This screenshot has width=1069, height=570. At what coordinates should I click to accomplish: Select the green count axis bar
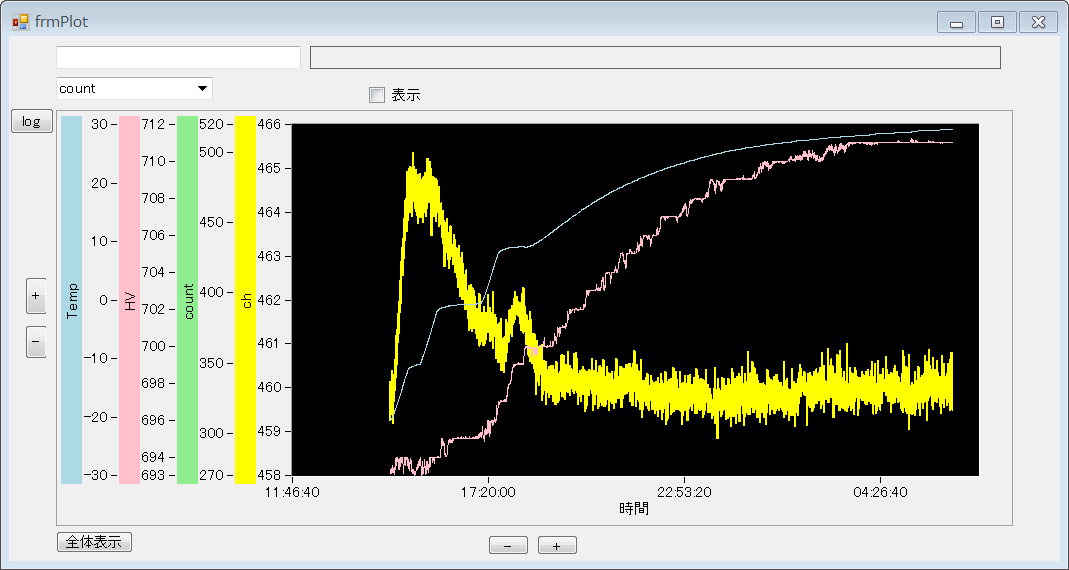(187, 300)
